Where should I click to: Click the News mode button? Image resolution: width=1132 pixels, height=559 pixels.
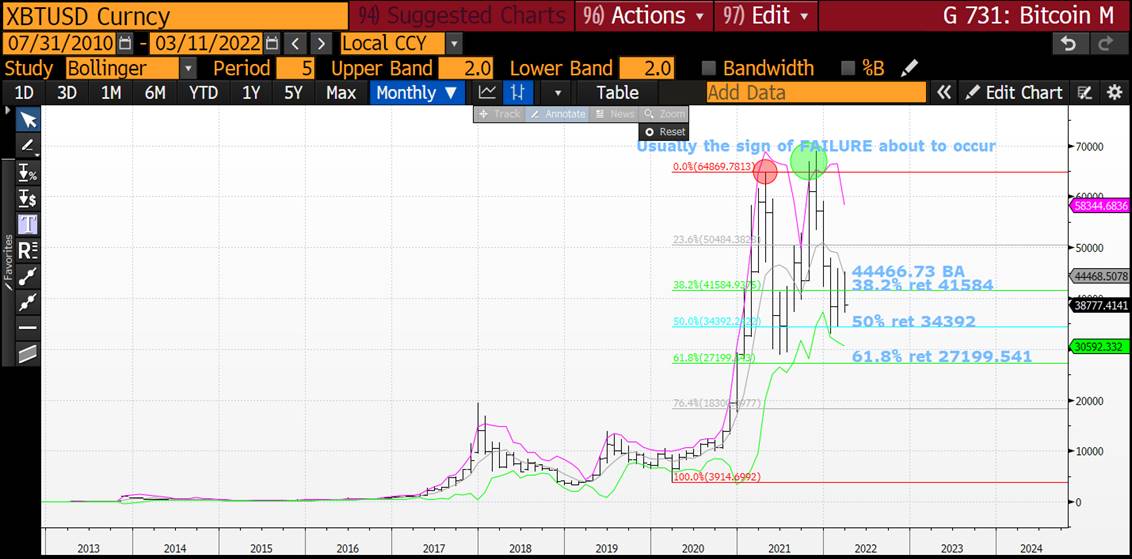pyautogui.click(x=614, y=114)
